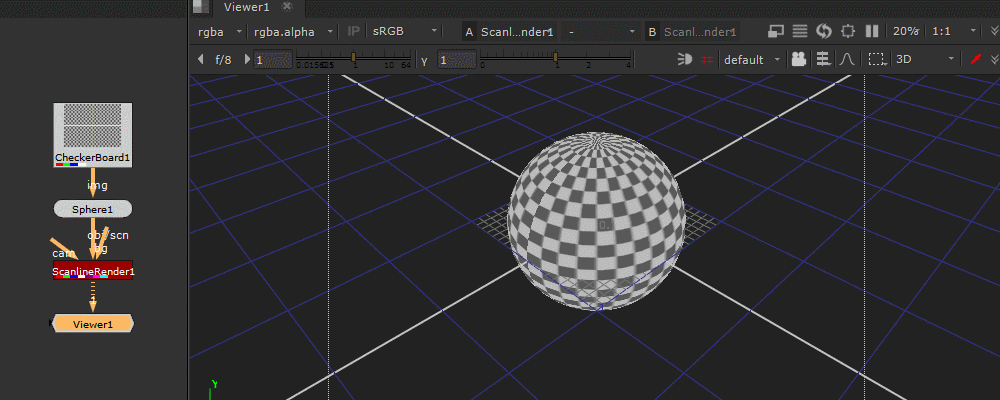Click the gamma value input field

457,60
